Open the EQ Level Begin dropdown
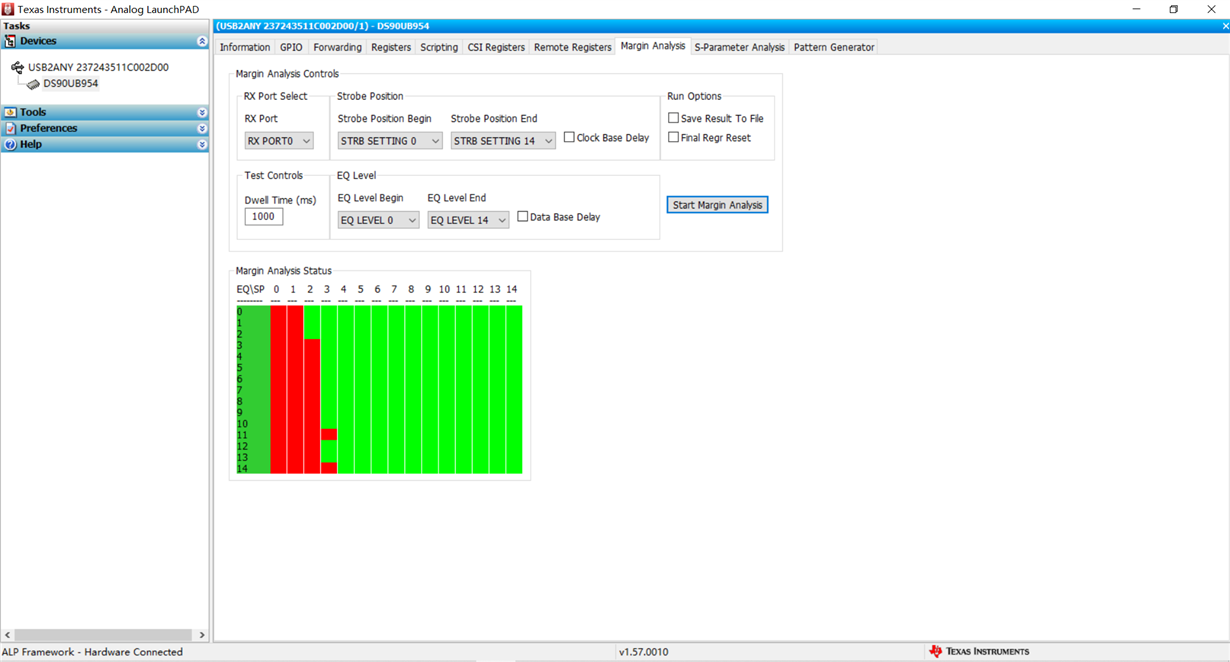The image size is (1230, 662). pos(378,220)
